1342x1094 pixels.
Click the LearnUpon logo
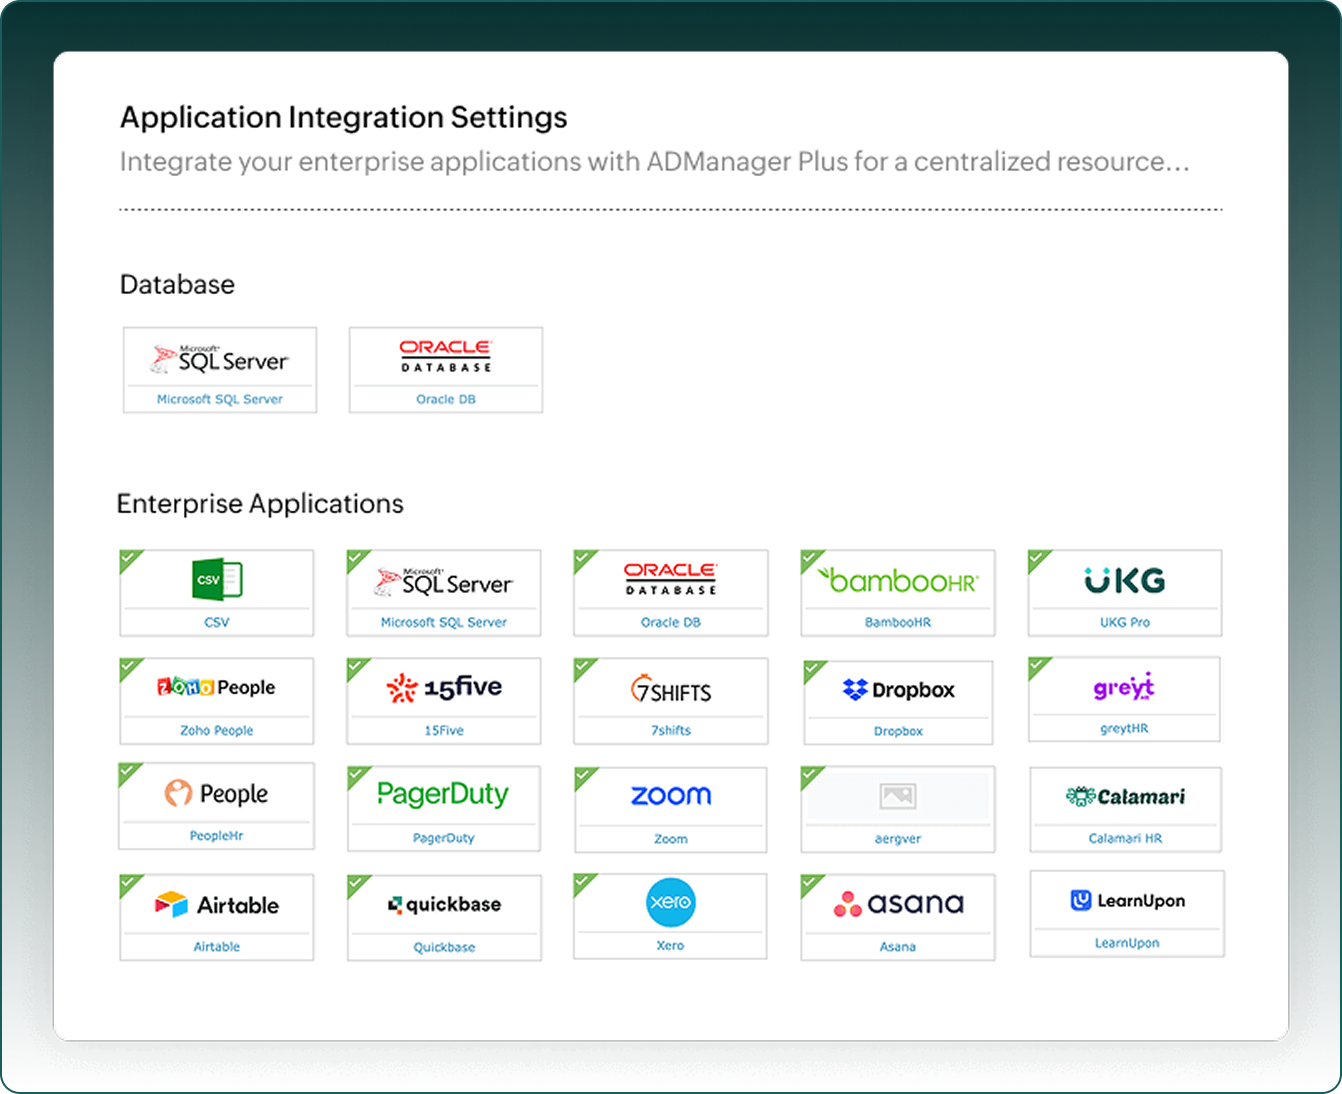(1127, 900)
